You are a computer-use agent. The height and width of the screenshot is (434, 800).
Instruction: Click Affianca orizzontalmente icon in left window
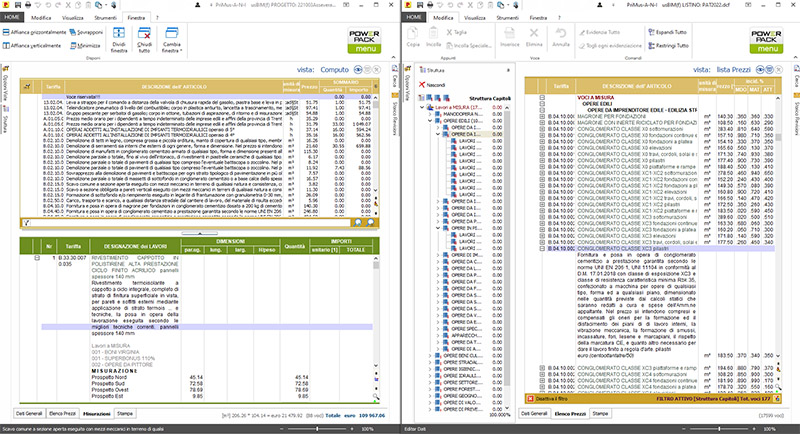[x=6, y=32]
